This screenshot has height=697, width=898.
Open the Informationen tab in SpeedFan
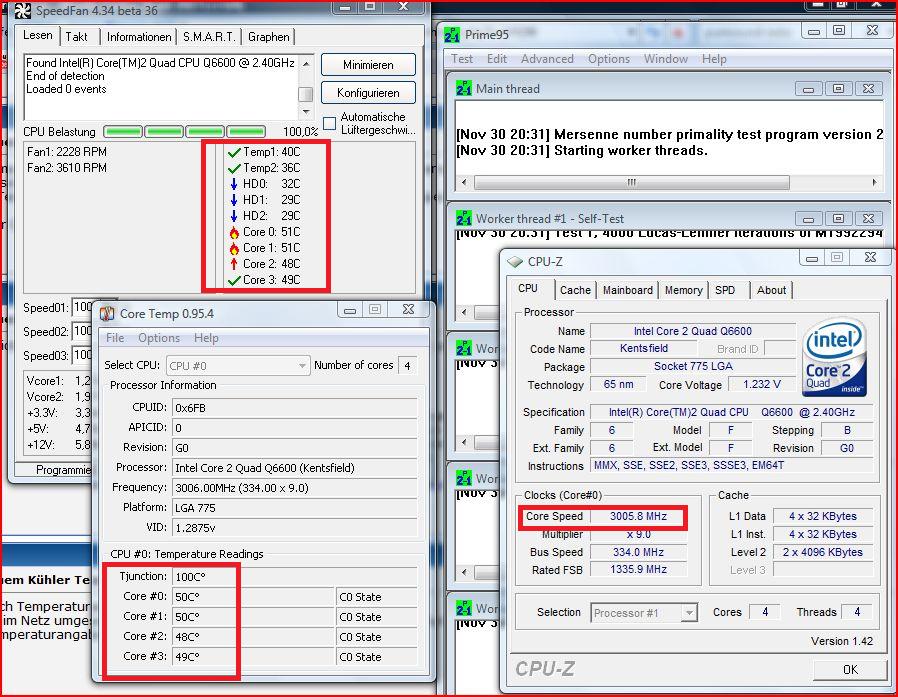tap(139, 37)
